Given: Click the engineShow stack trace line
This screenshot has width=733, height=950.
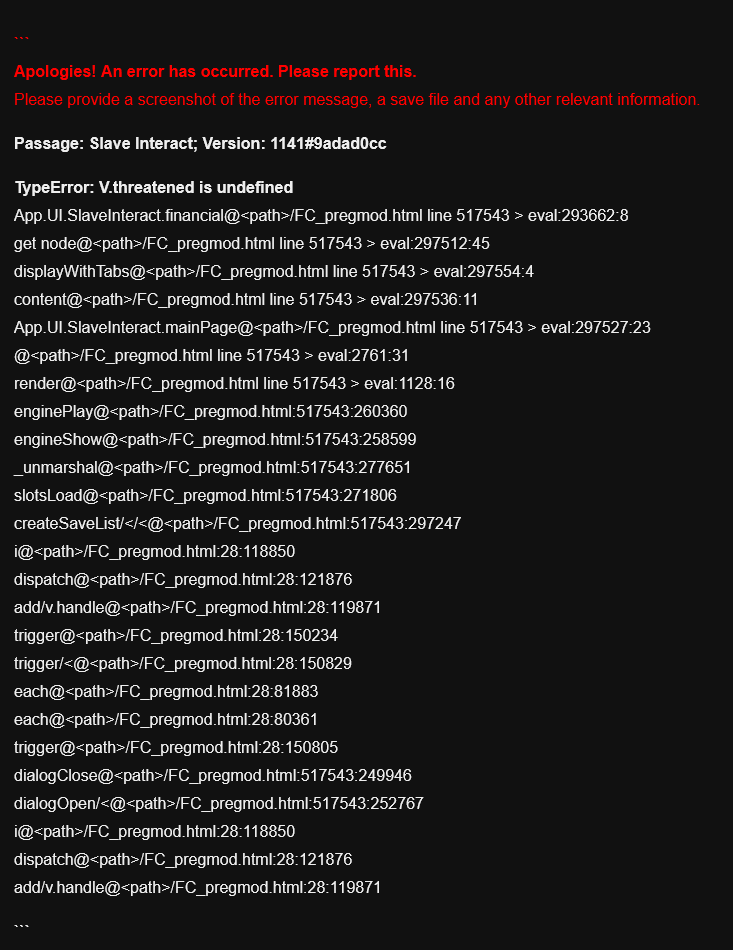Looking at the screenshot, I should click(215, 440).
